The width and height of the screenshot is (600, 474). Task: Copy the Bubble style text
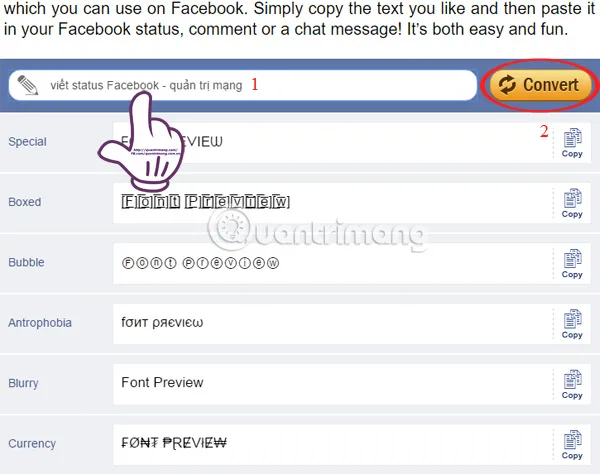[572, 264]
